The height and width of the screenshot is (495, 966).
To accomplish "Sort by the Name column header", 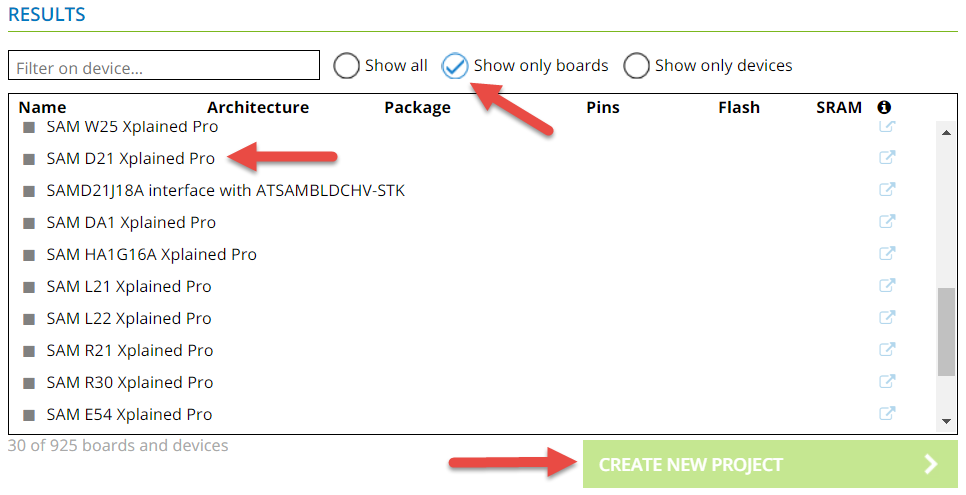I will coord(42,107).
